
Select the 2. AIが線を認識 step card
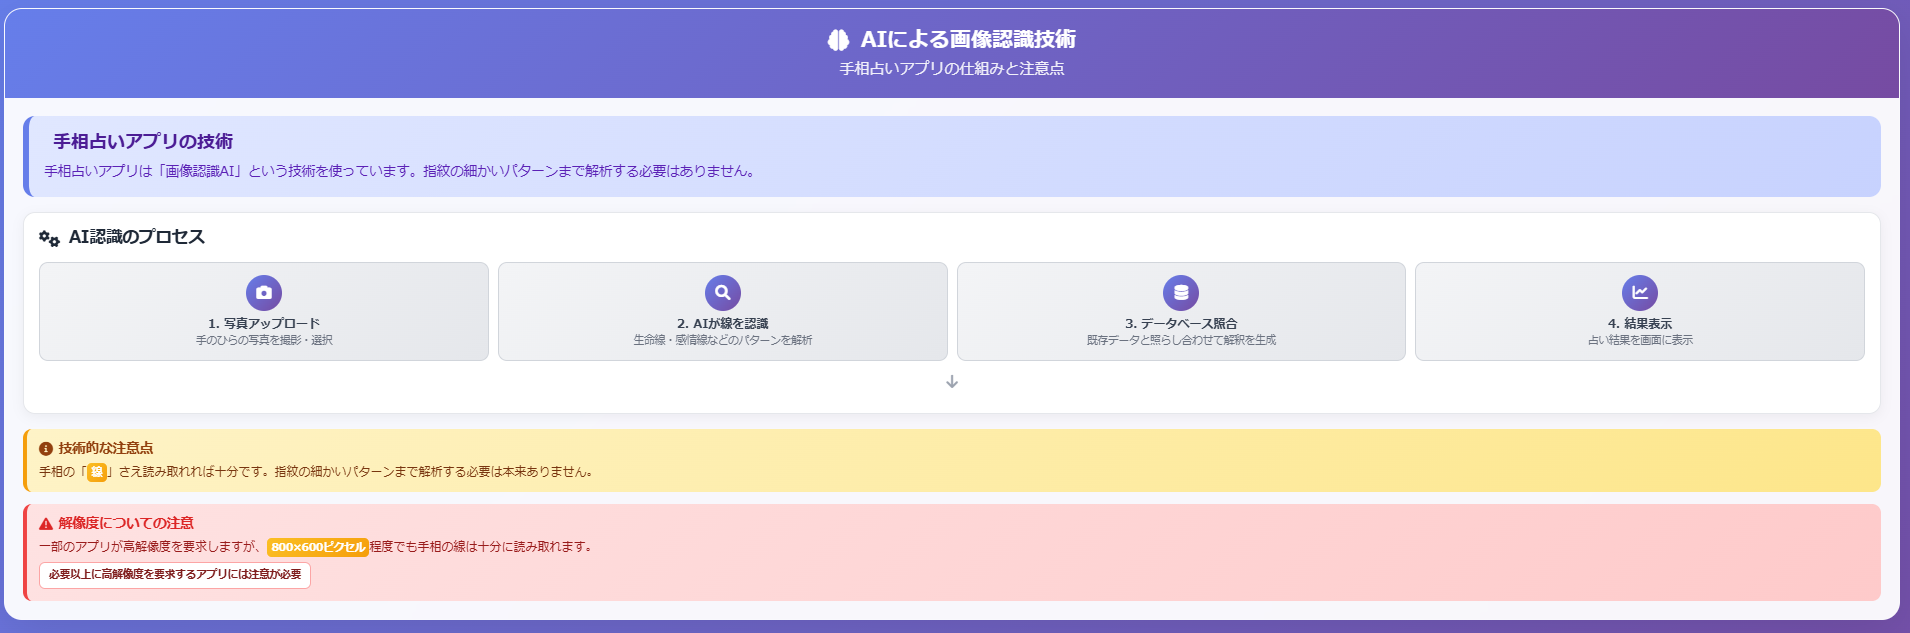[723, 311]
